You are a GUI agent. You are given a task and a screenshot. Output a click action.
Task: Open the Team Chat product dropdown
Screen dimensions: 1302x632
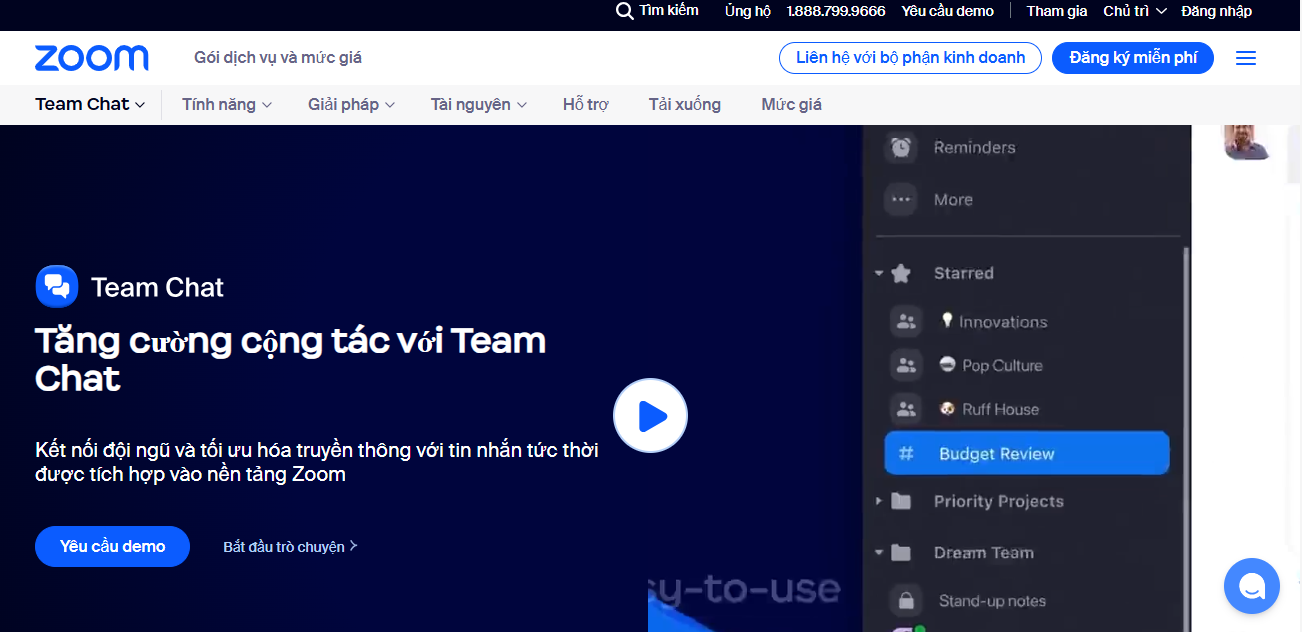tap(90, 104)
